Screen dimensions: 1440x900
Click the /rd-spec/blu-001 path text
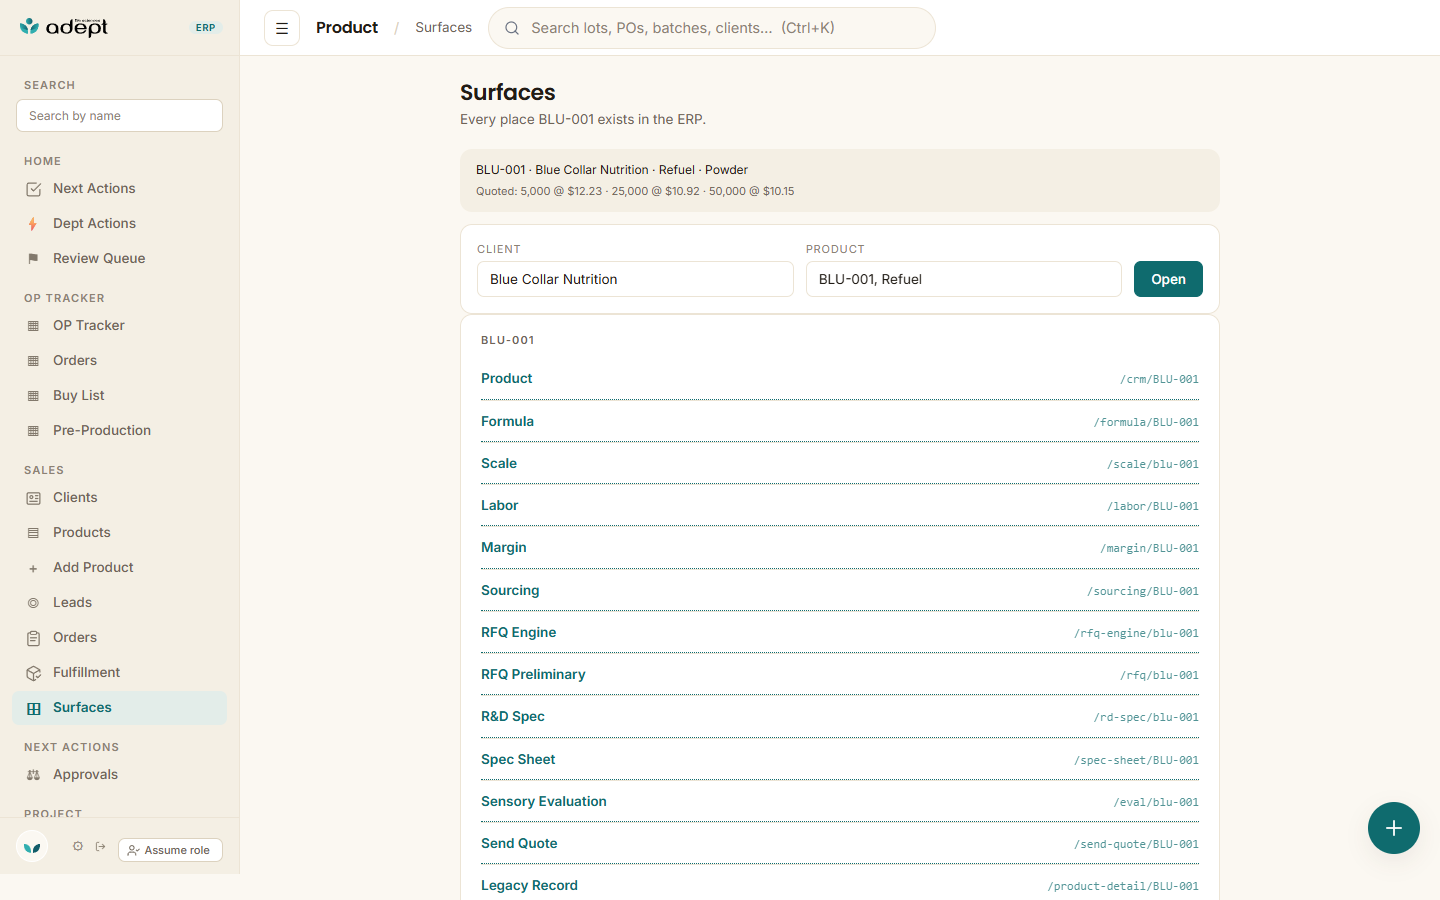tap(1146, 717)
